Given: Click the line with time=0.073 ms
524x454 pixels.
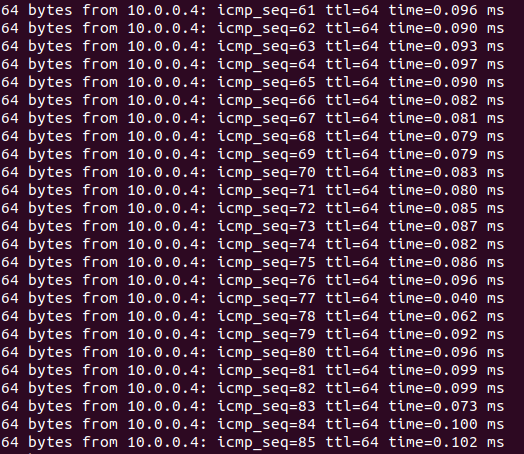Looking at the screenshot, I should 252,407.
